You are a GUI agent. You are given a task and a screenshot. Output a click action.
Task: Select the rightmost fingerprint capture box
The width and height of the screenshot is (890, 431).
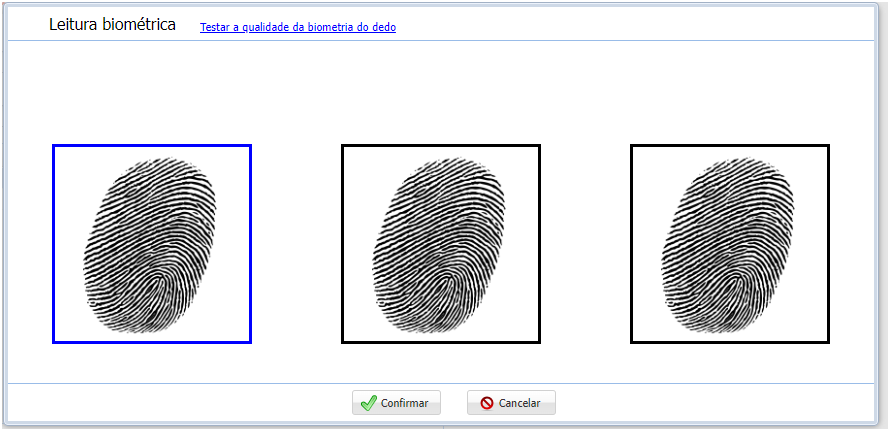click(x=730, y=244)
